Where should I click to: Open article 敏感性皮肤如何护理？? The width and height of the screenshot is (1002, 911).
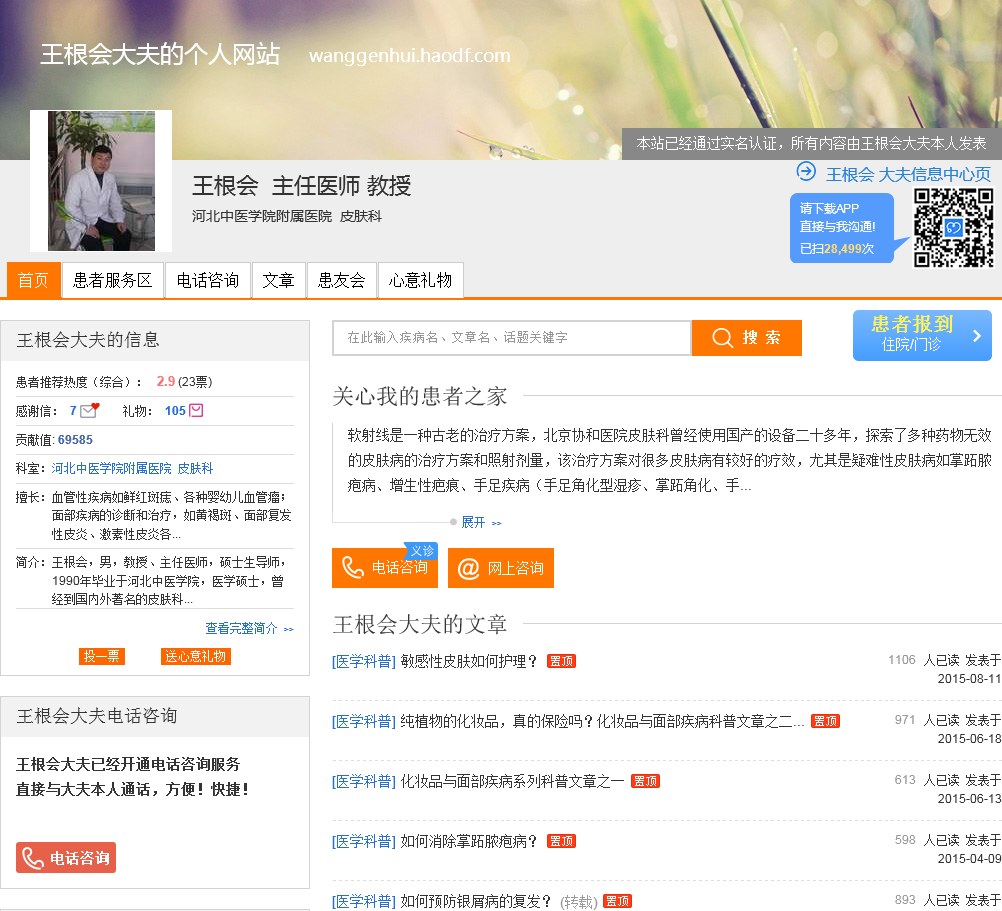(x=469, y=661)
